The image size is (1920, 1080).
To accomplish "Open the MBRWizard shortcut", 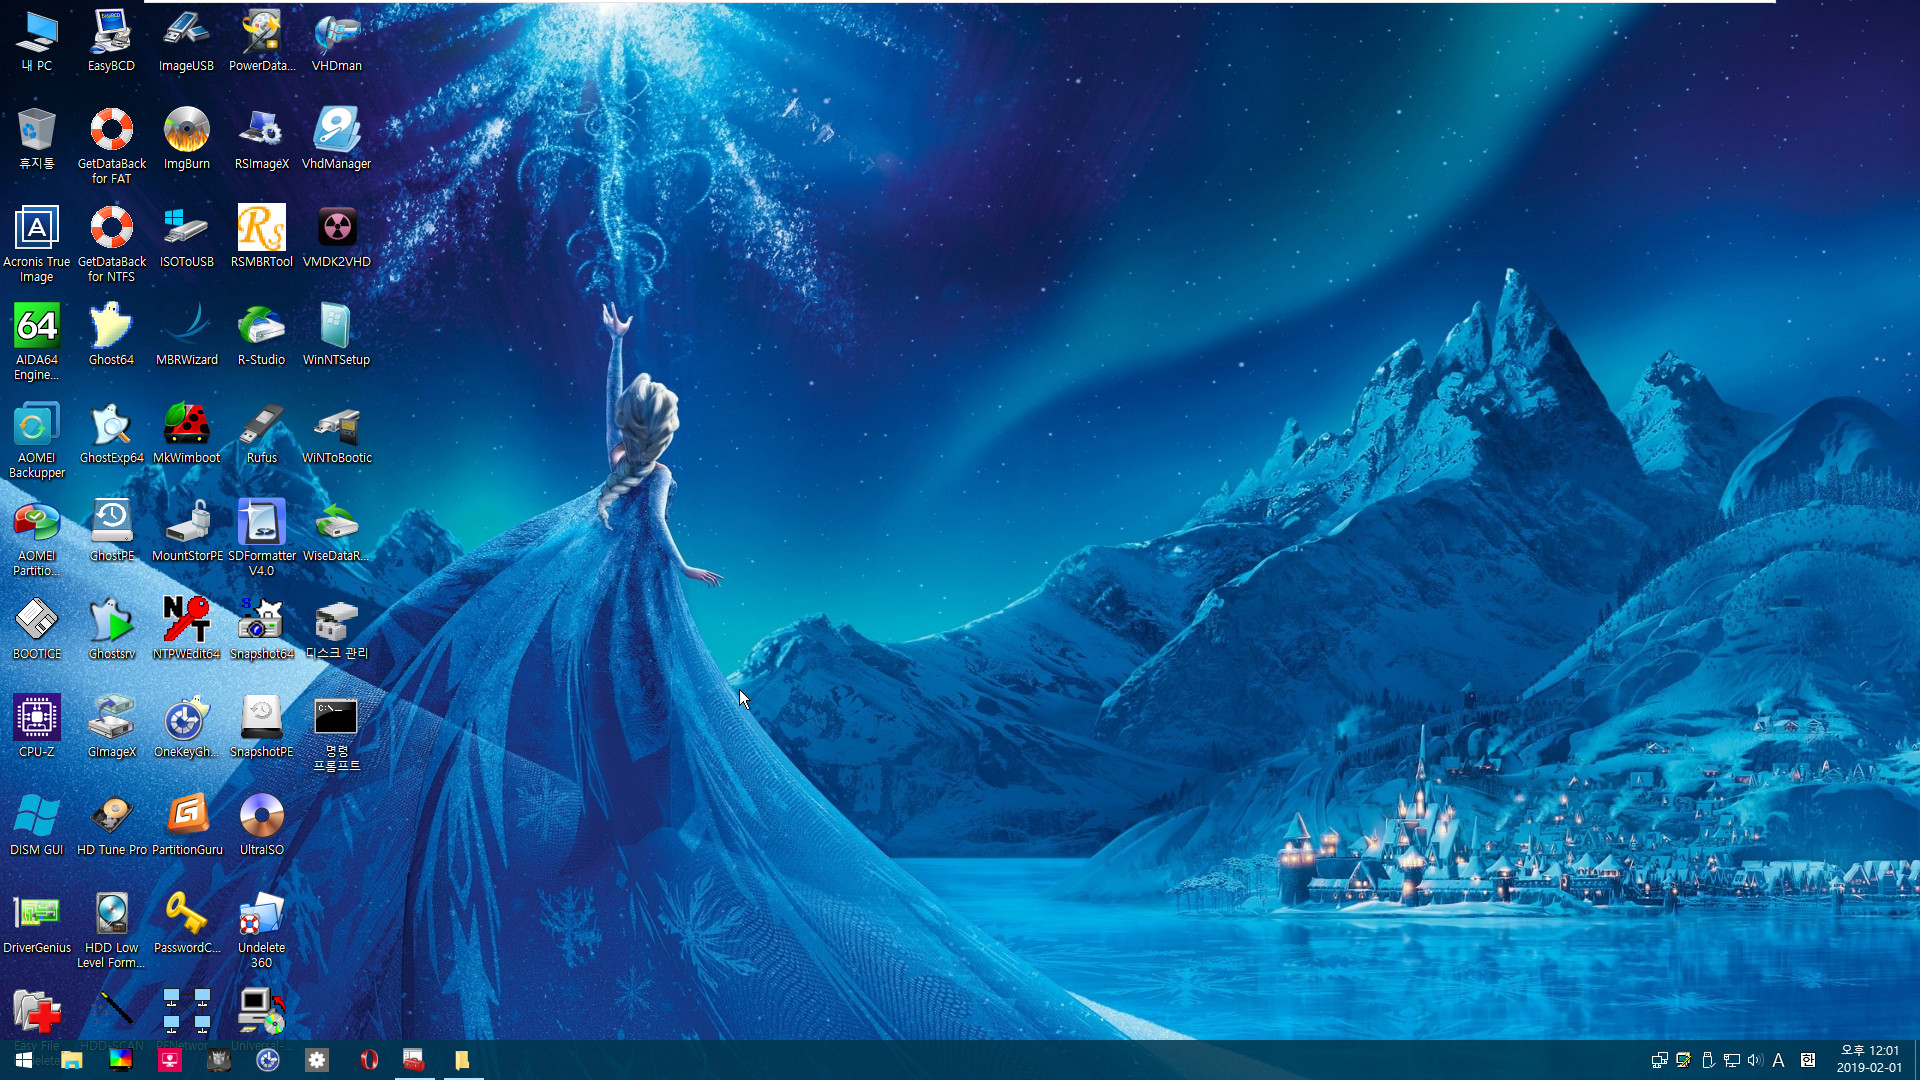I will 186,335.
